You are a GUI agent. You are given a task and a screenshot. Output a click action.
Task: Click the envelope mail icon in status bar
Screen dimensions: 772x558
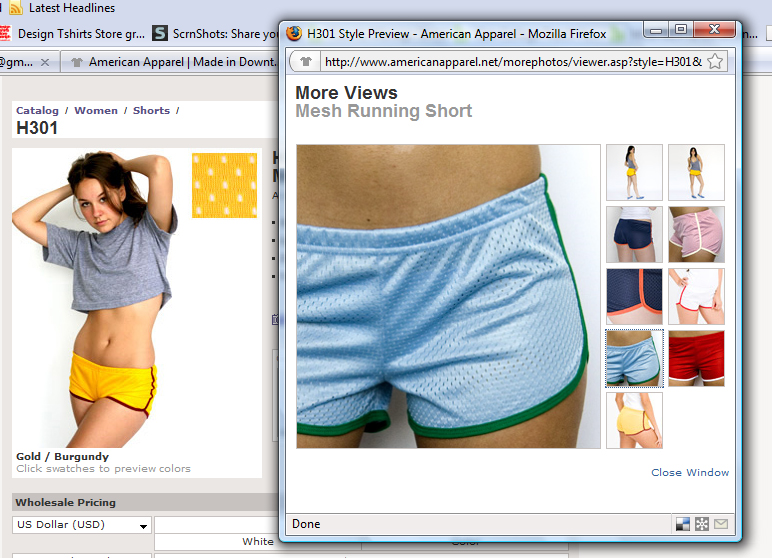click(x=721, y=524)
